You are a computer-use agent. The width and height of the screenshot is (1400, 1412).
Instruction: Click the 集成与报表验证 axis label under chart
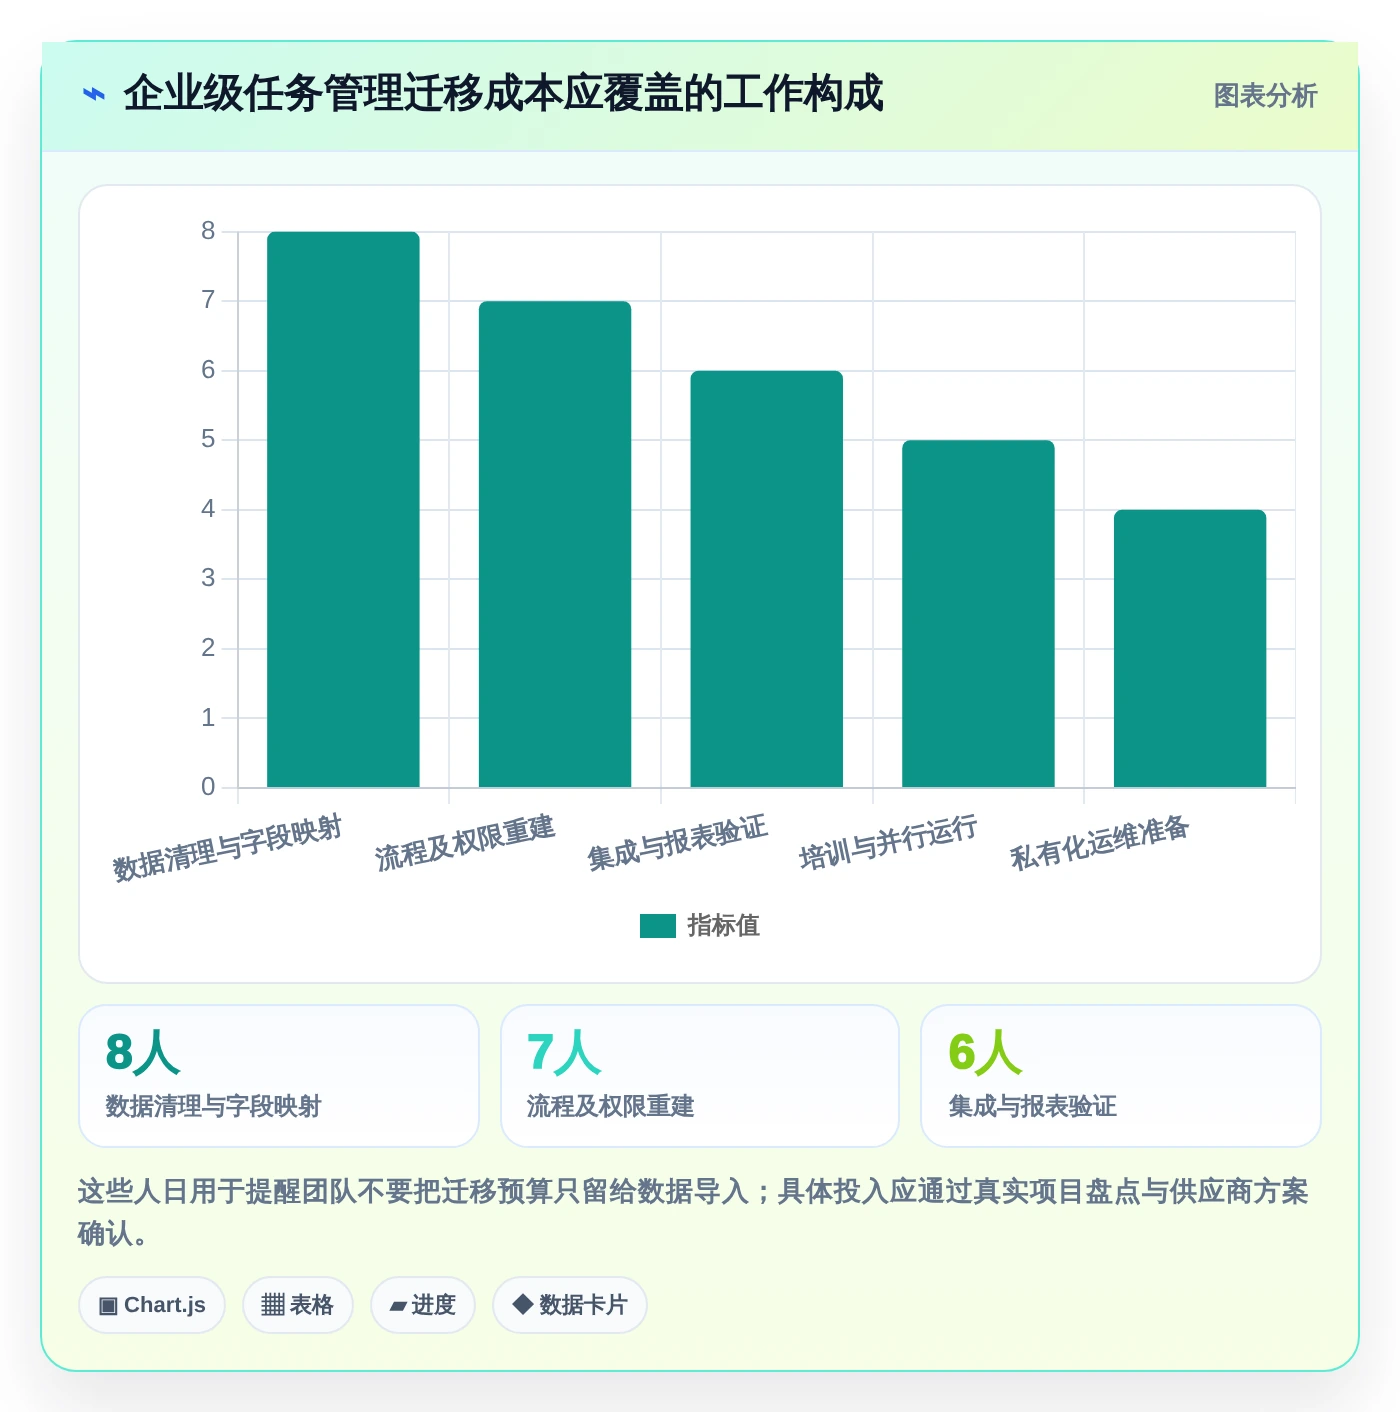pos(677,842)
